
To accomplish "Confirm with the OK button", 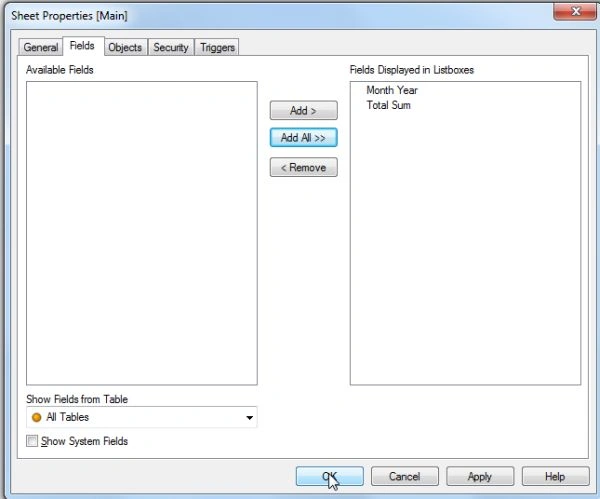I will (329, 476).
